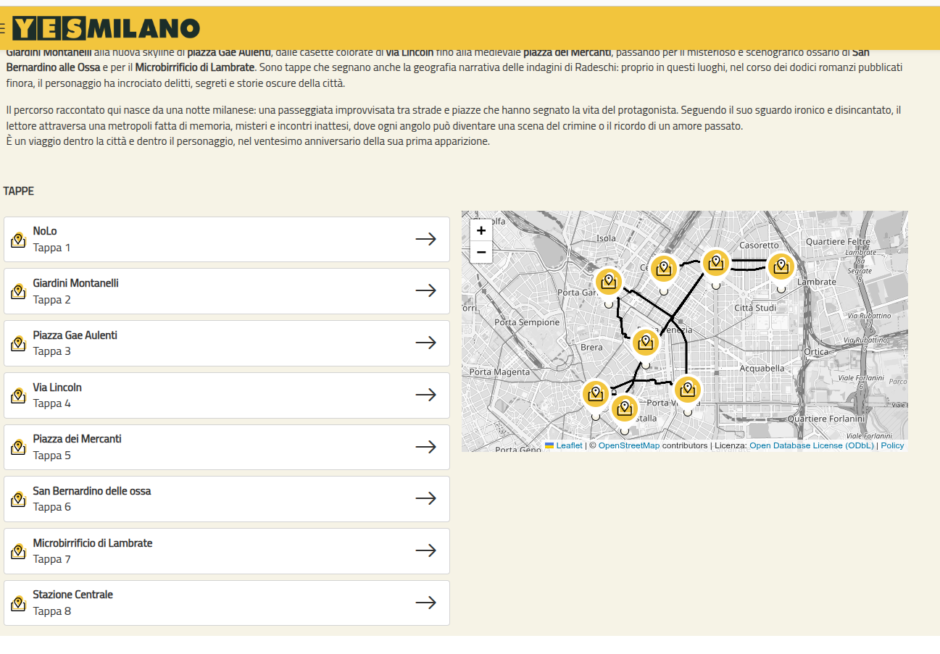The height and width of the screenshot is (654, 940).
Task: Expand San Bernardino delle ossa via its arrow
Action: 426,499
